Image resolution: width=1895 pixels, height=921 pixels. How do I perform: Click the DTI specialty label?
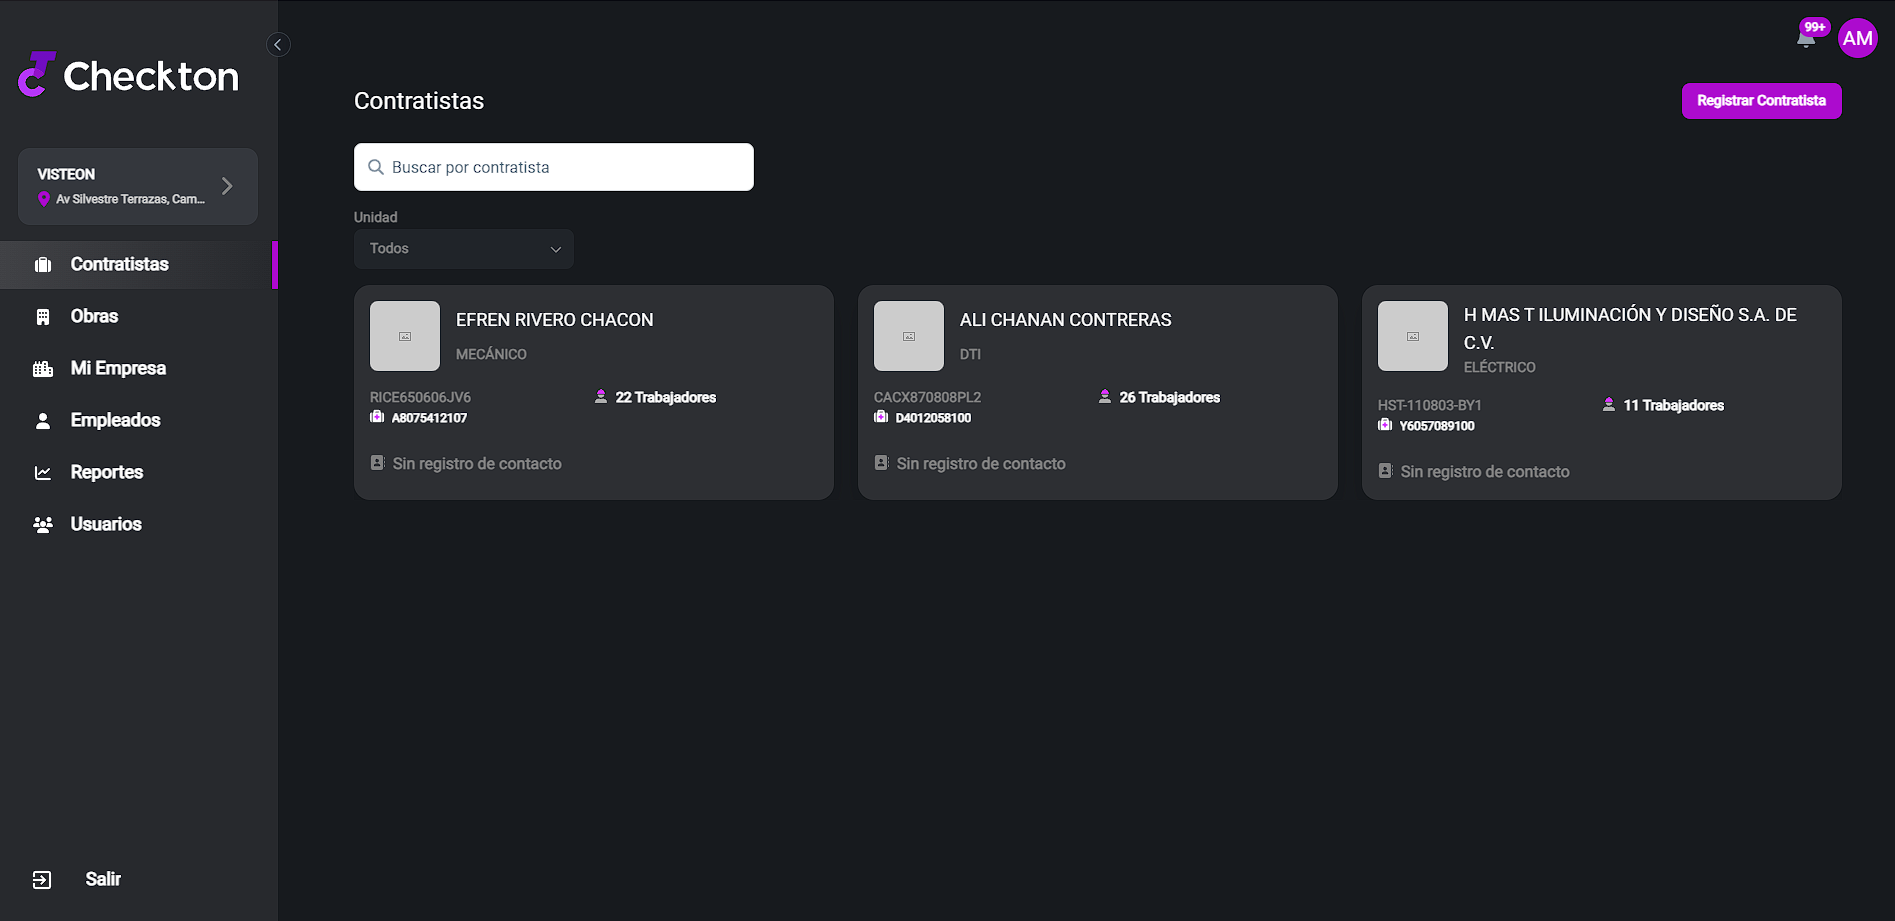[x=970, y=354]
